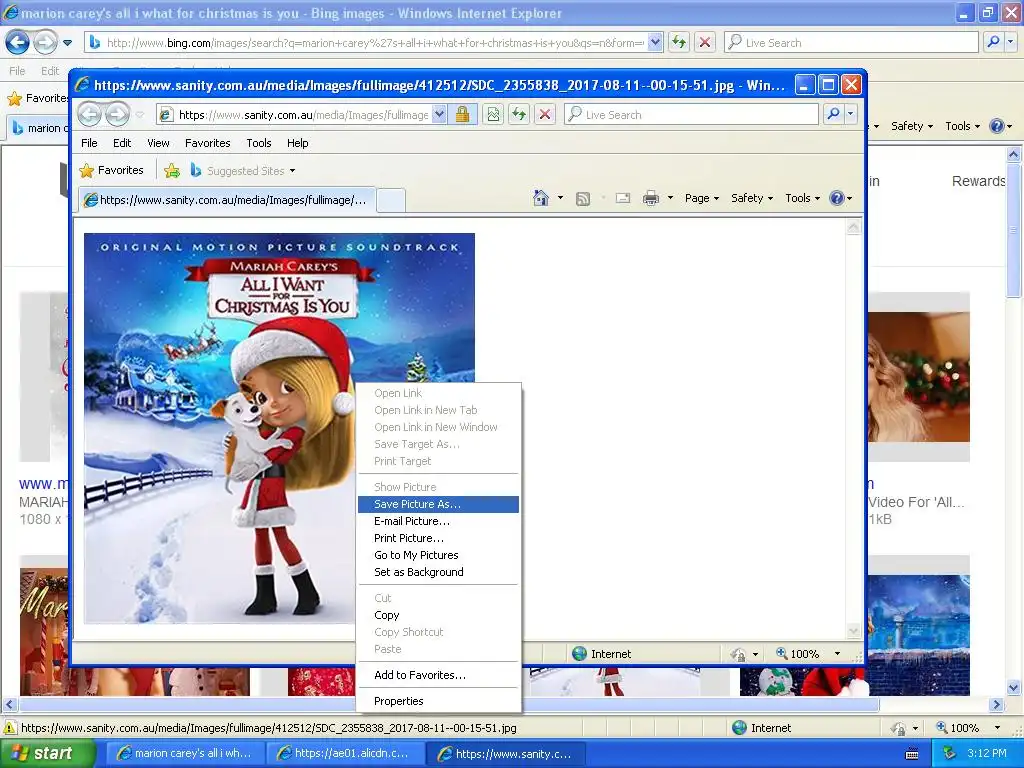The image size is (1024, 768).
Task: Open the zoom level dropdown in front status bar
Action: click(837, 654)
